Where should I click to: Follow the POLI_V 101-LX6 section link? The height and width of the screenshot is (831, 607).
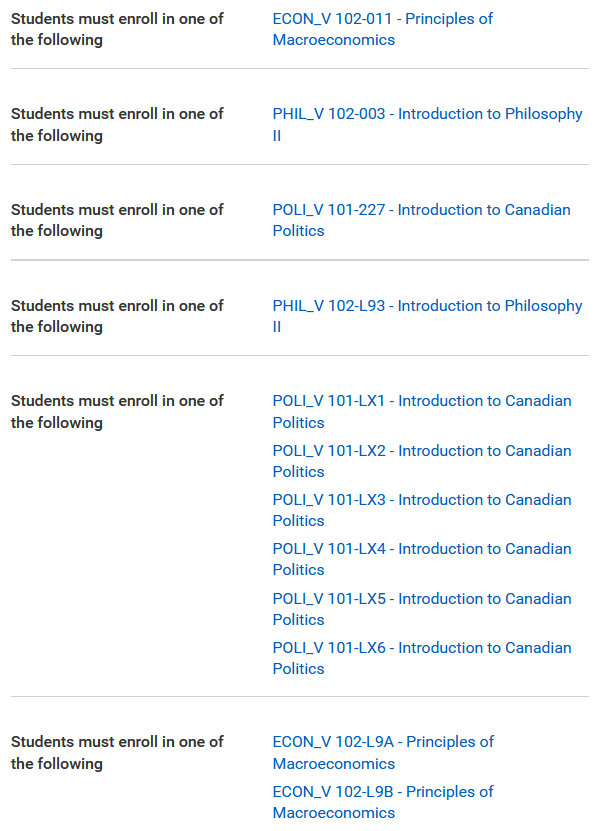(x=422, y=658)
